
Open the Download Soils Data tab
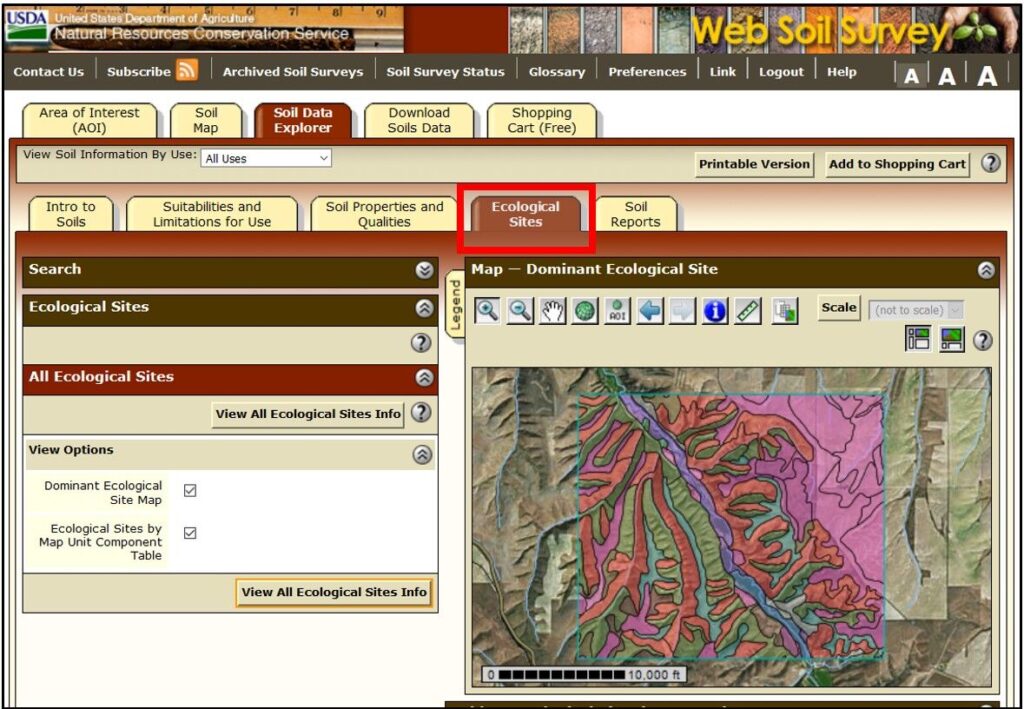pyautogui.click(x=419, y=121)
